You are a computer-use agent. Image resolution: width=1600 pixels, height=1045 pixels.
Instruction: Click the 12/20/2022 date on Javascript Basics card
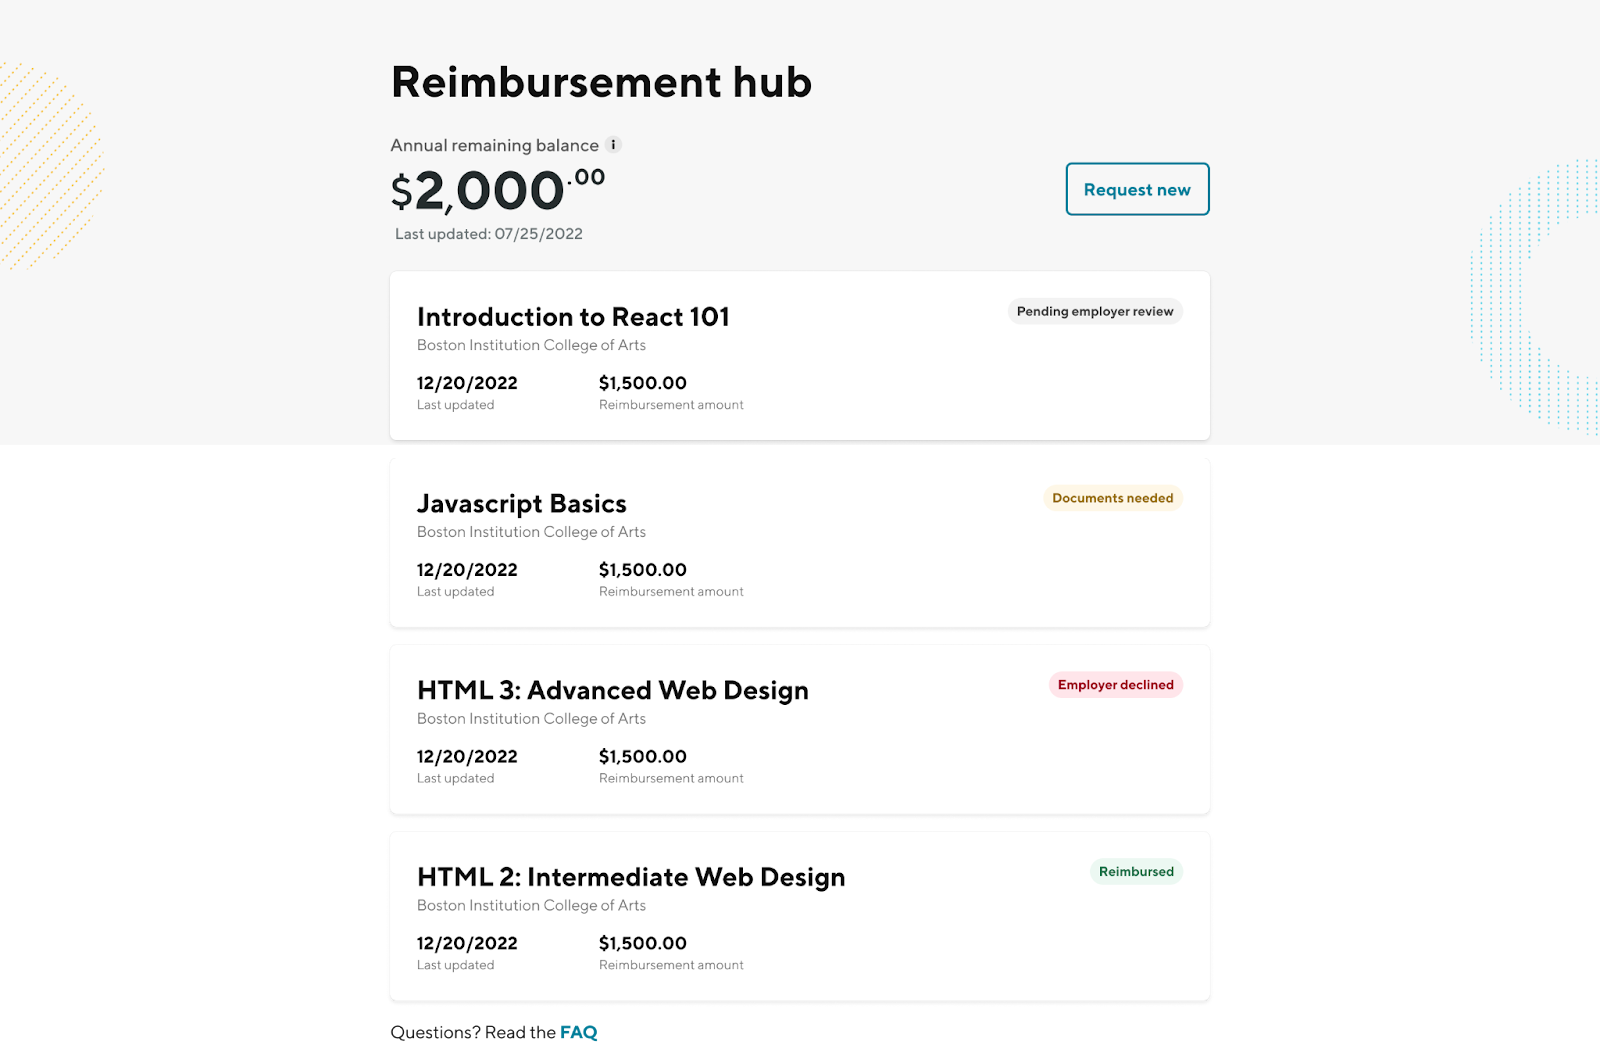pos(467,570)
